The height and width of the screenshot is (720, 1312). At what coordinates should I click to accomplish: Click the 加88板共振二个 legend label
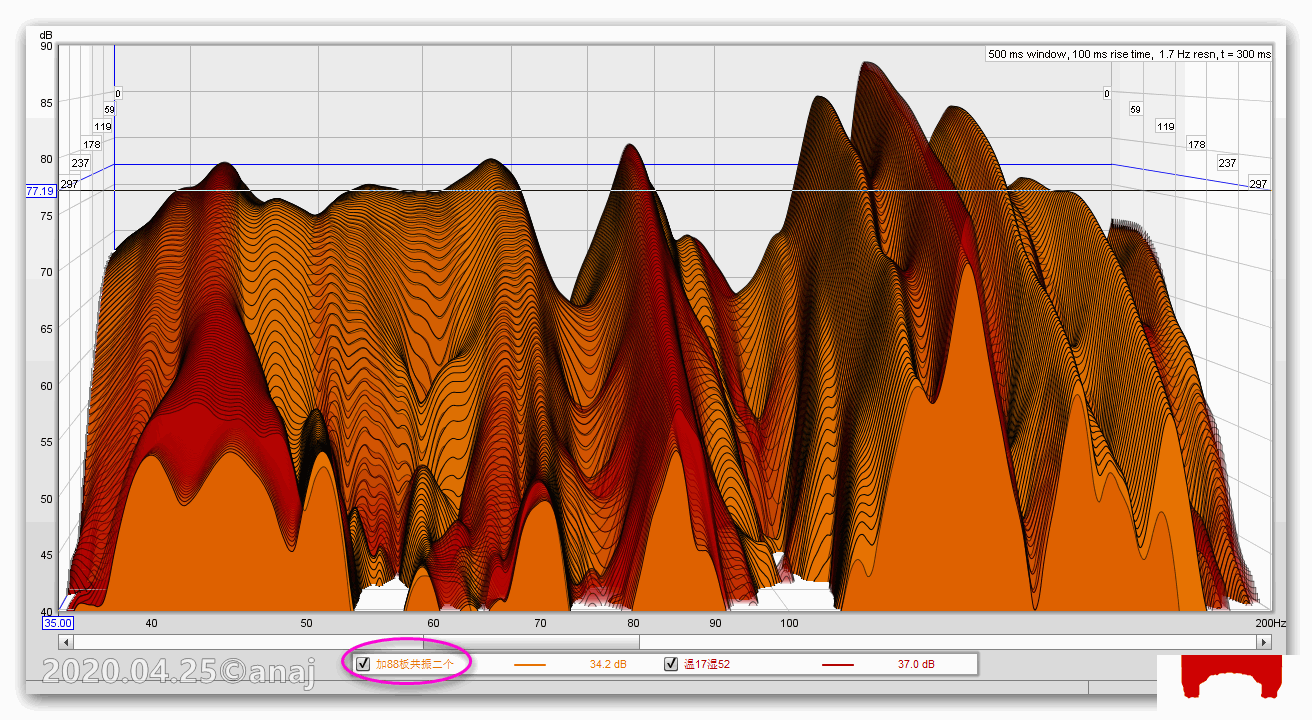coord(415,664)
